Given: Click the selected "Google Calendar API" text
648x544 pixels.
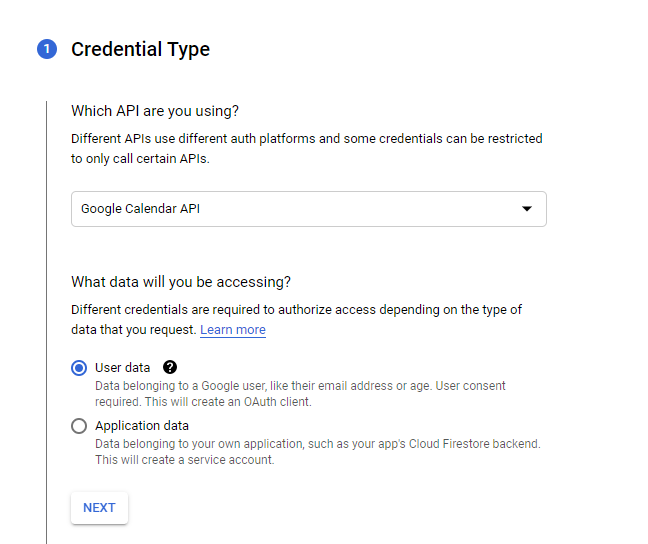Looking at the screenshot, I should coord(141,209).
